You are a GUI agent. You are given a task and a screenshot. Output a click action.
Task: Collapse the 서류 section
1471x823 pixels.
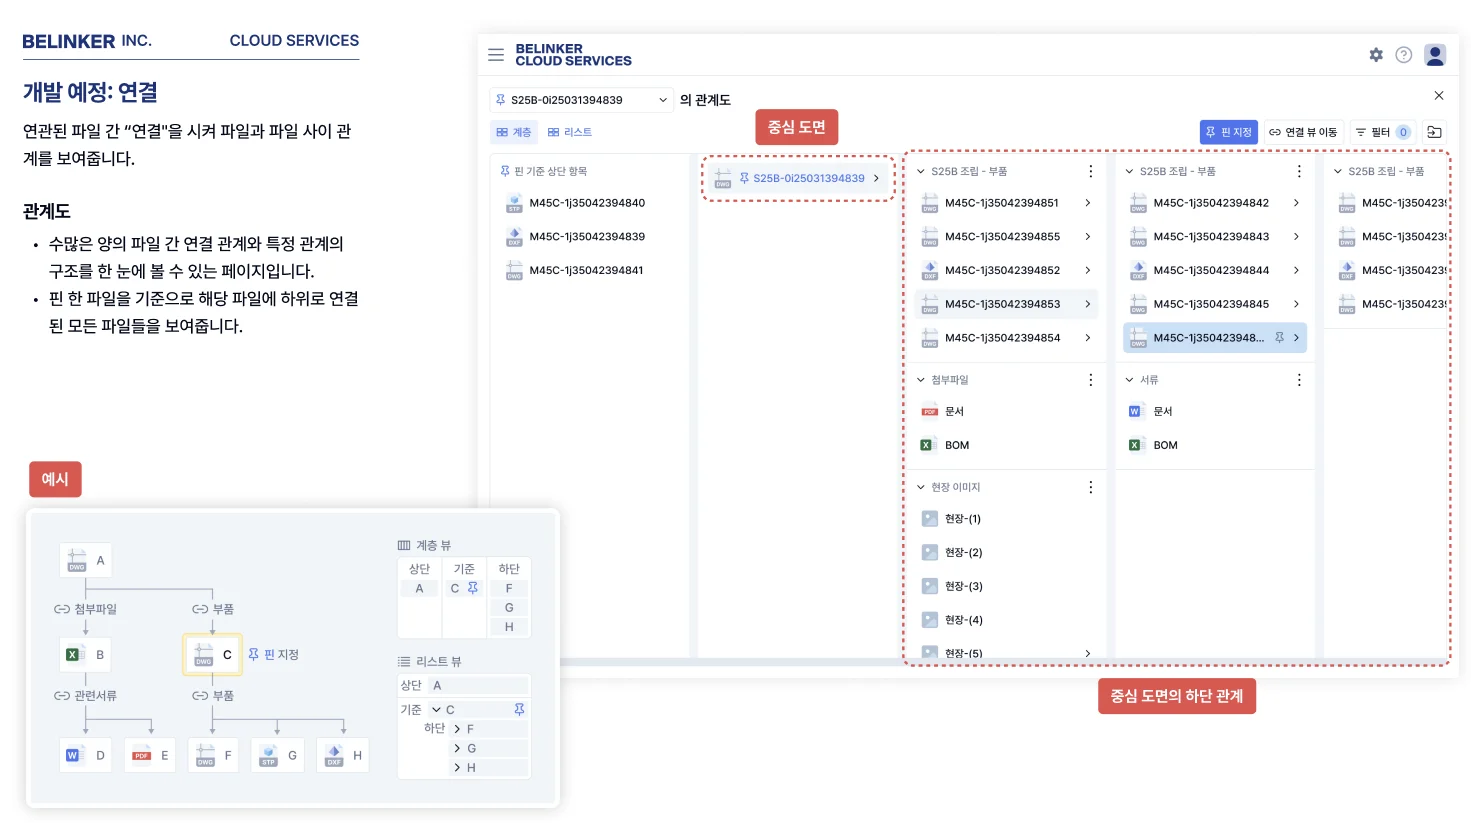[1129, 380]
